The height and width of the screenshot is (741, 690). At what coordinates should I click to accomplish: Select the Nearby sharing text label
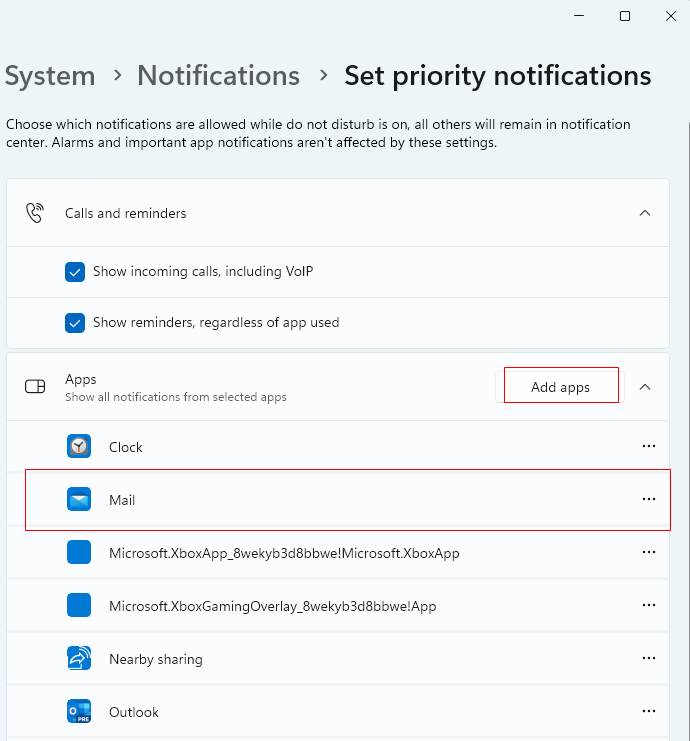156,659
